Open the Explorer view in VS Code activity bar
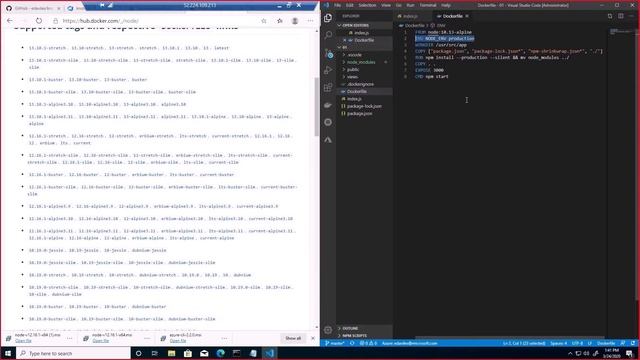 (328, 18)
